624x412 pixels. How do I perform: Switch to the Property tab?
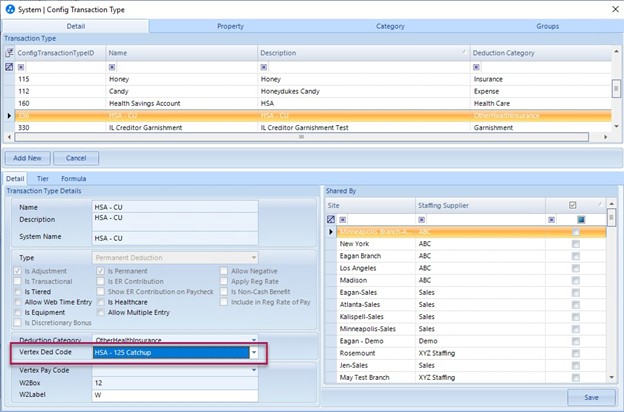pyautogui.click(x=230, y=26)
